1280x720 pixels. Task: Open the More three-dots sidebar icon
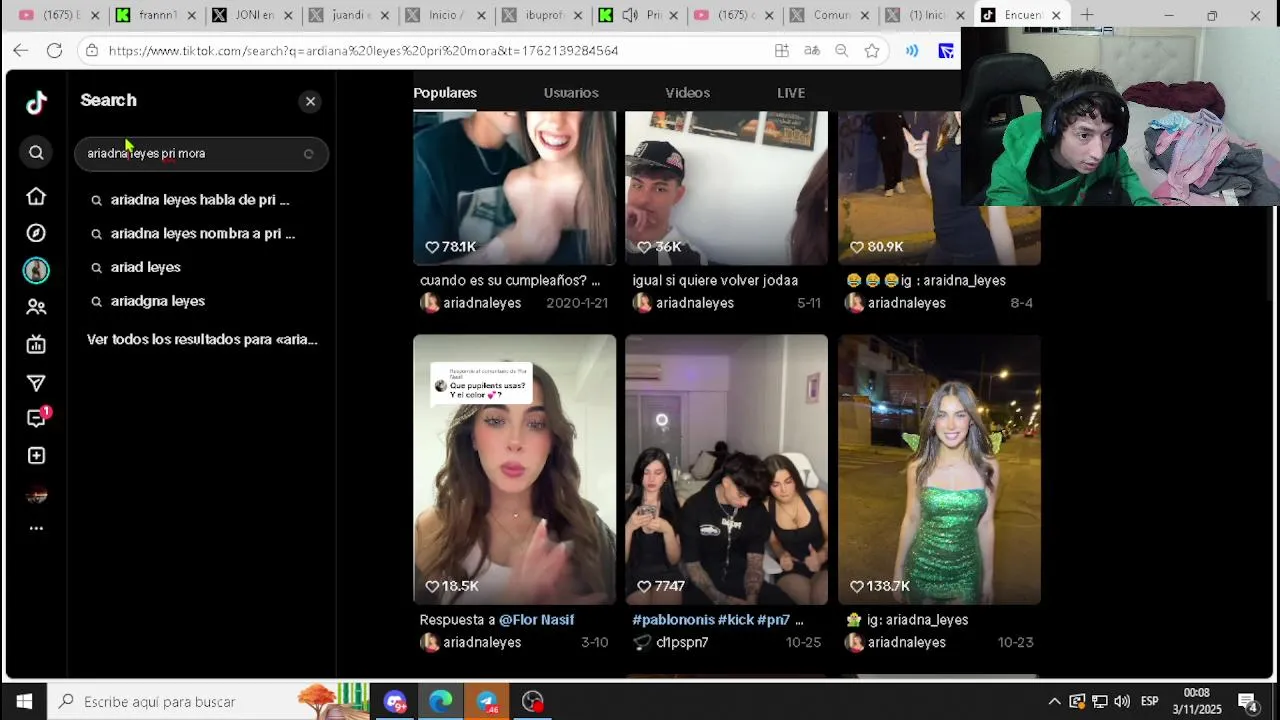pos(36,528)
